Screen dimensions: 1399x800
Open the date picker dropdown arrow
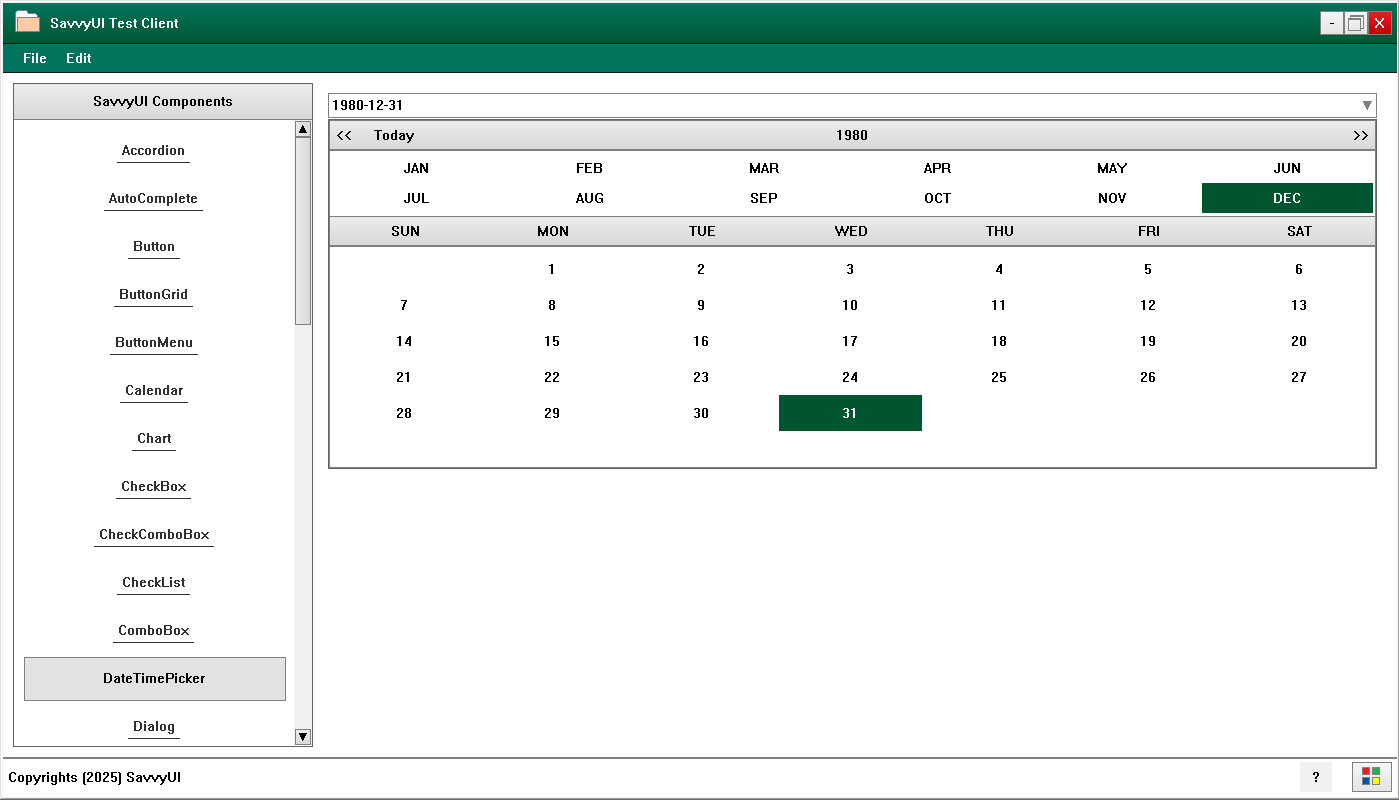(x=1367, y=104)
